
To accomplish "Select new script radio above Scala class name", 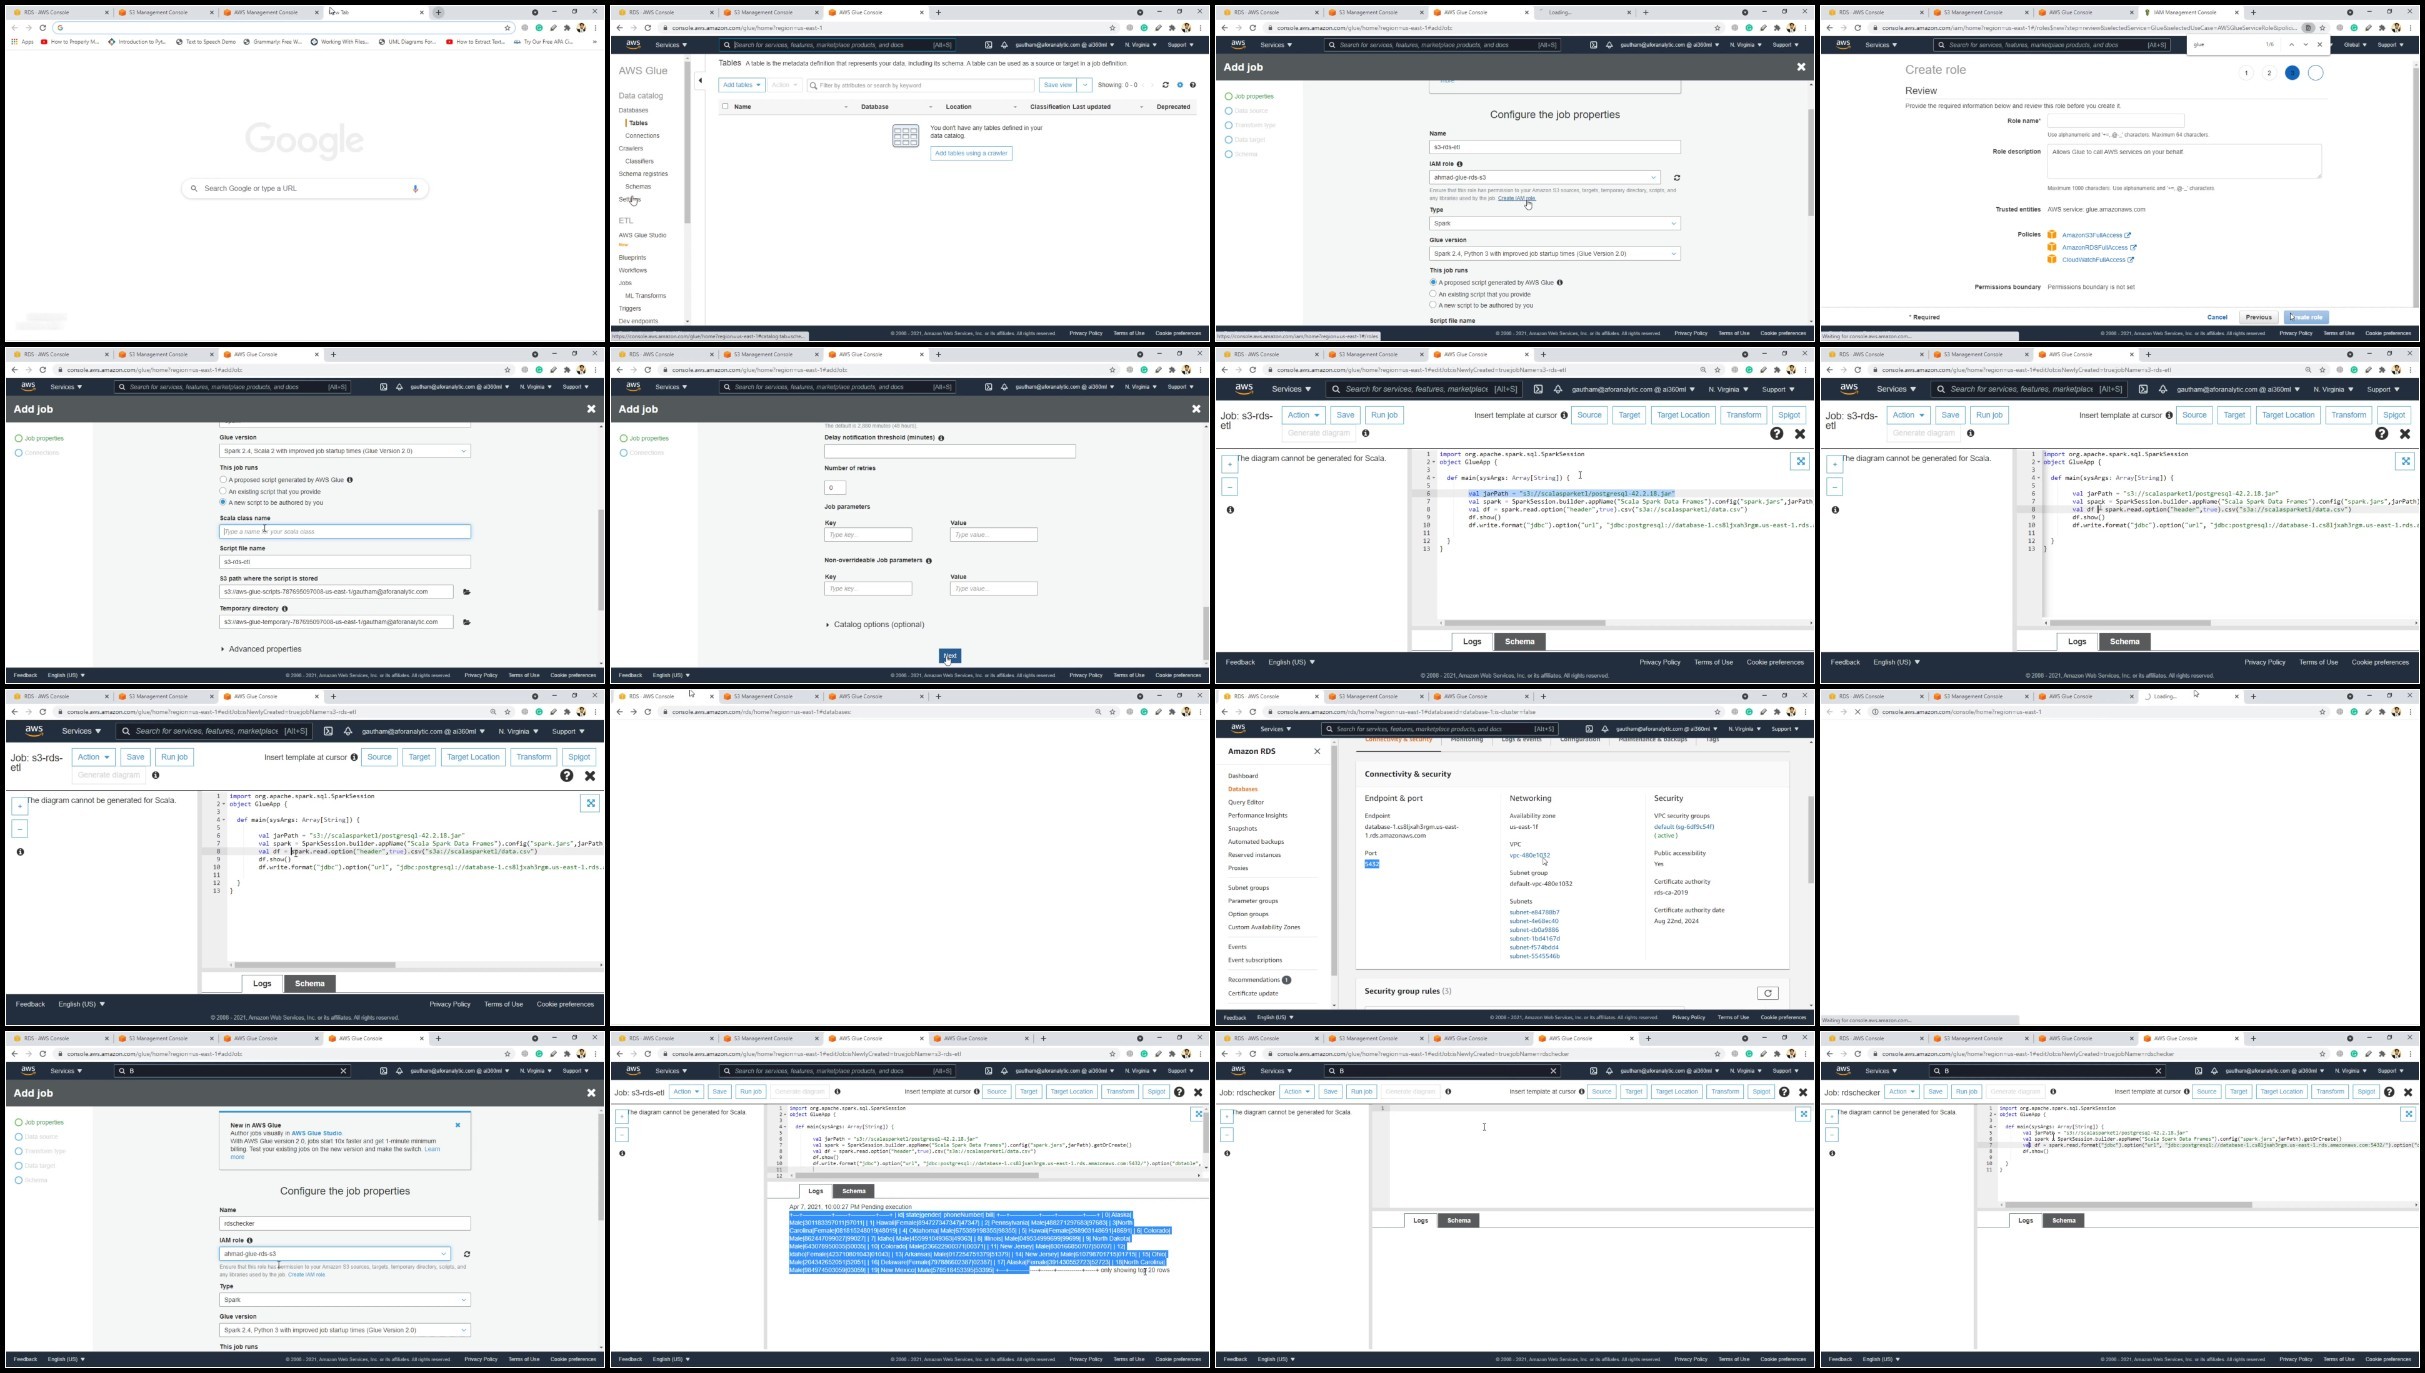I will [223, 502].
